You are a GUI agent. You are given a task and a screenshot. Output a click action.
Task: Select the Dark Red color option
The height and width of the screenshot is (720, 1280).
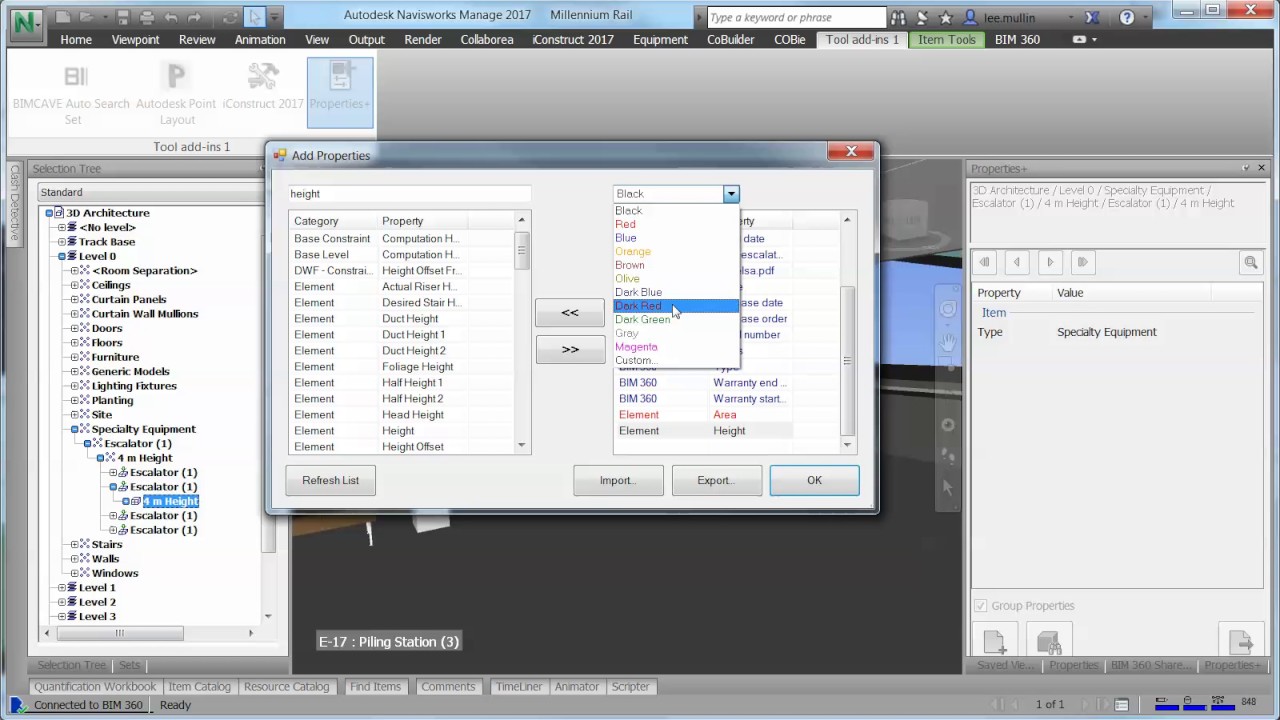675,306
